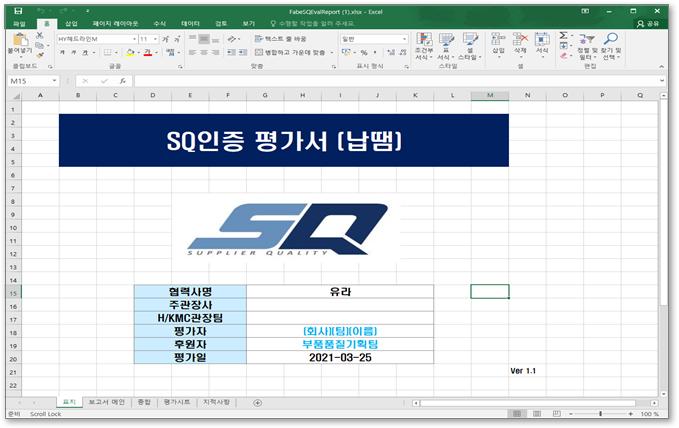Add a new sheet with plus button
Viewport: 679px width, 428px height.
(257, 402)
